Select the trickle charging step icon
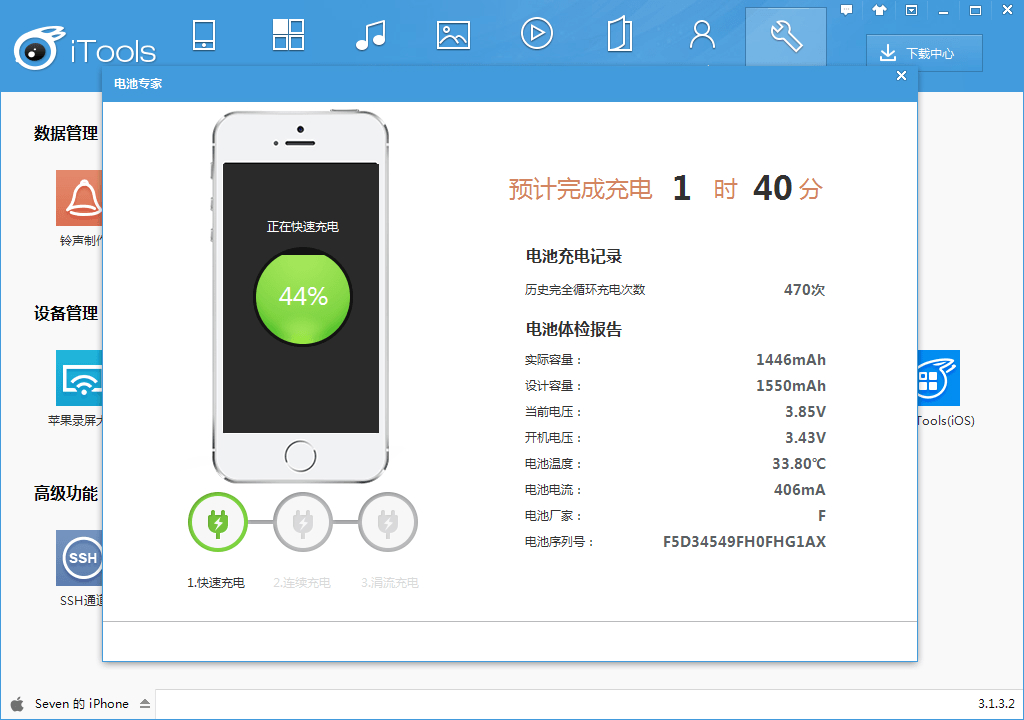Viewport: 1024px width, 720px height. tap(387, 523)
